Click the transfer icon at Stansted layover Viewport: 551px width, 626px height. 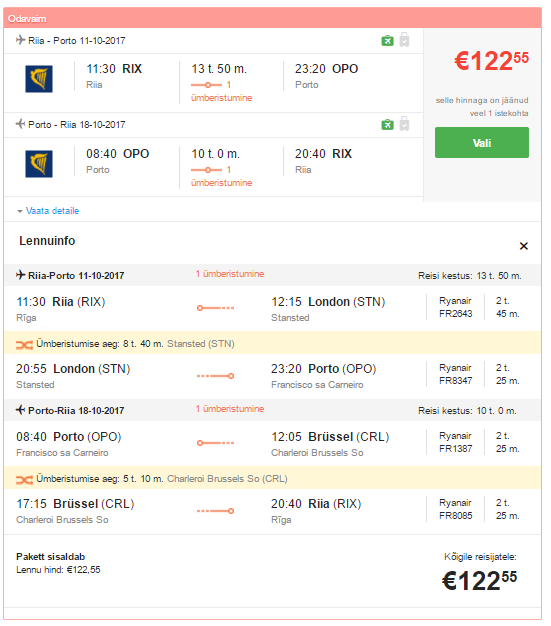point(24,345)
